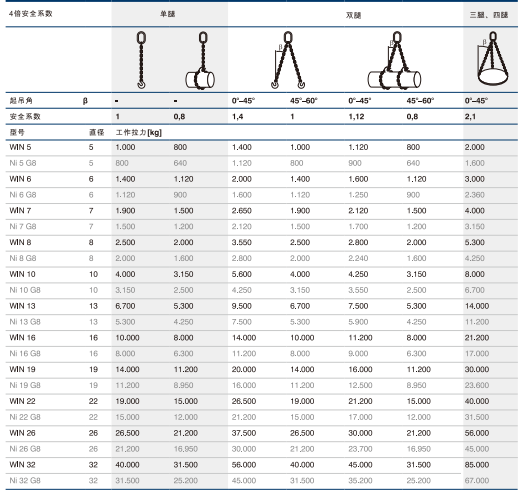This screenshot has width=519, height=490.
Task: Select the 三腿、四腿 column header
Action: 489,15
